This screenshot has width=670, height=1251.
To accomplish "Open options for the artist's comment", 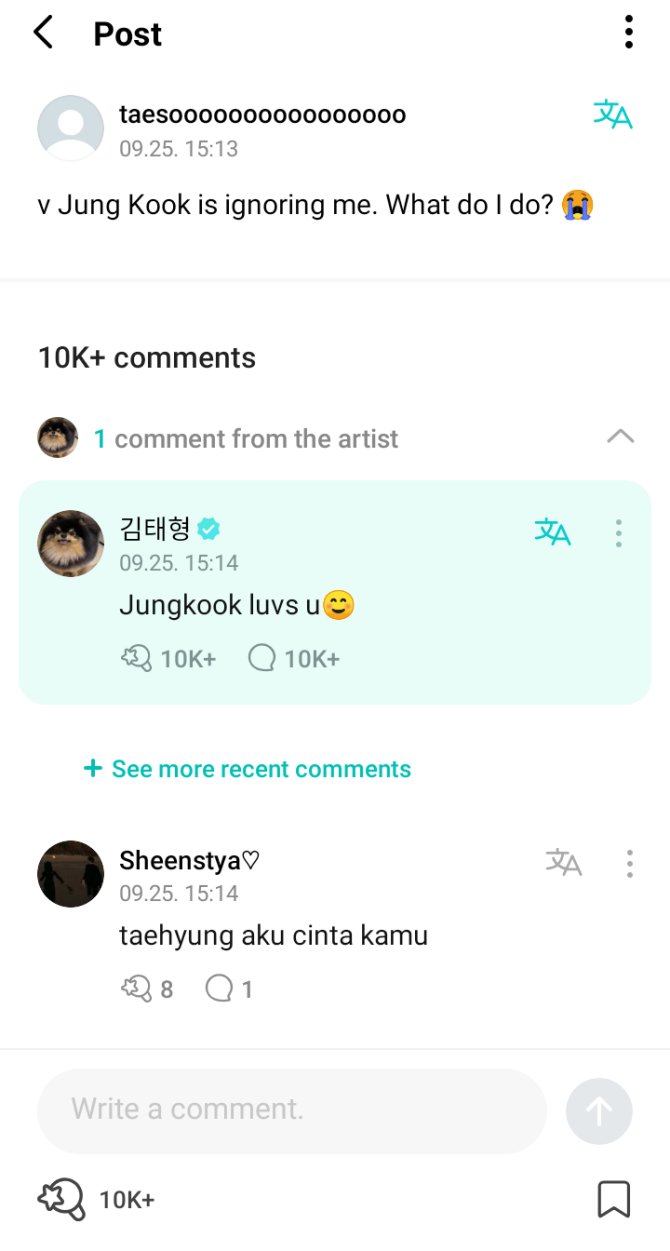I will coord(619,533).
